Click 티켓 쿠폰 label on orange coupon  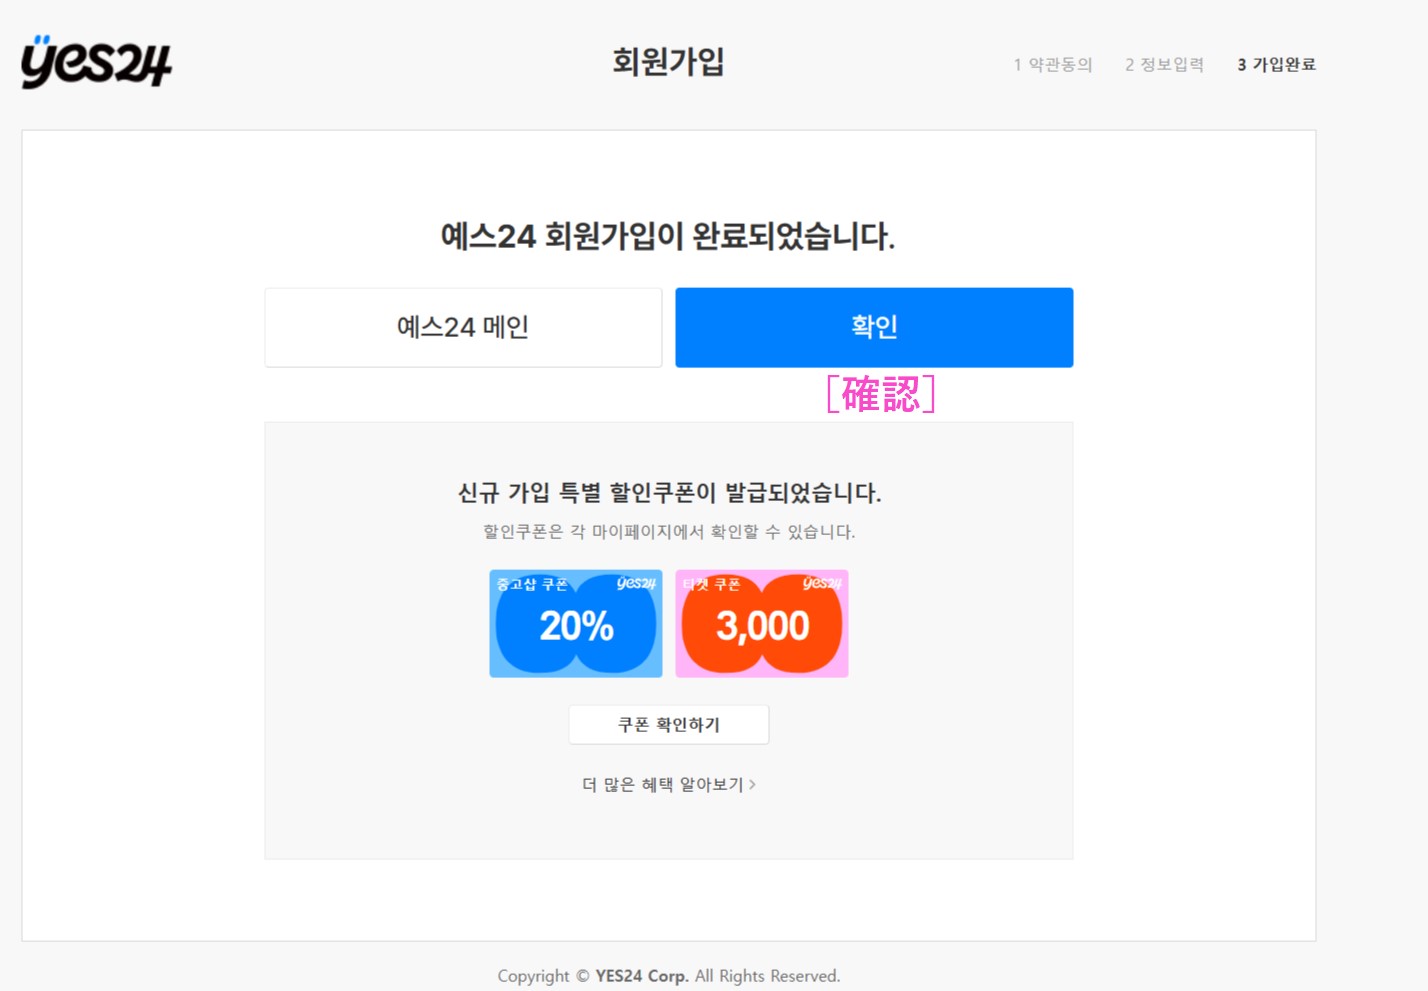click(x=711, y=584)
